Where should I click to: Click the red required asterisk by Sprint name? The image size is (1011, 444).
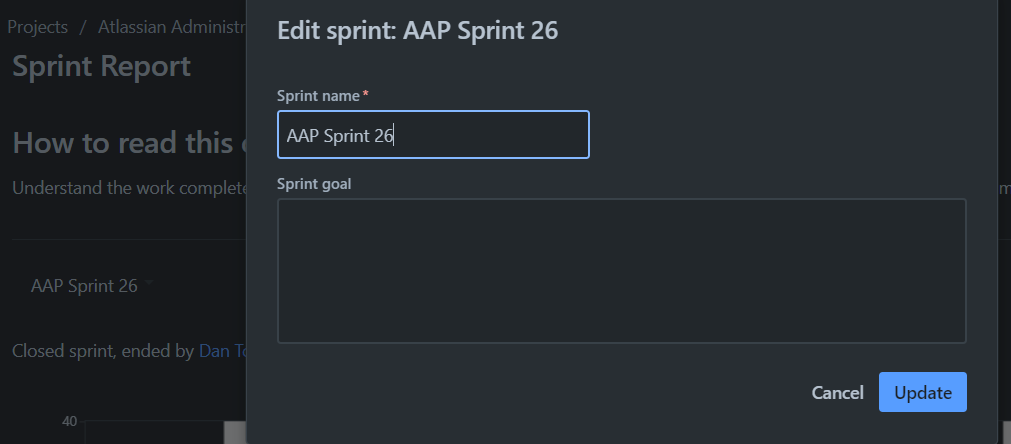pos(366,94)
